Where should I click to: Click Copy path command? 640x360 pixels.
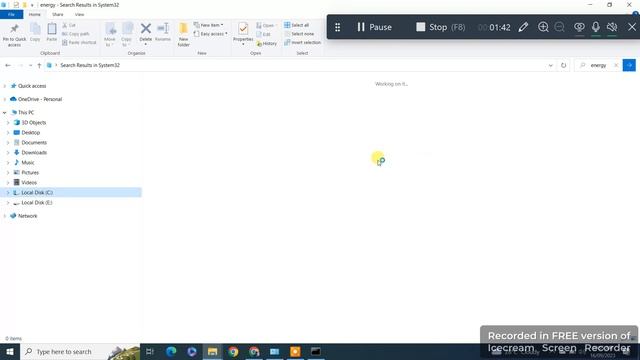pos(76,34)
